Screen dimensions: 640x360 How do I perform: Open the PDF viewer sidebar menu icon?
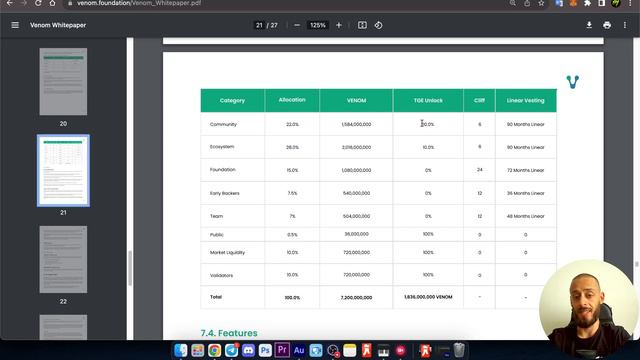tap(15, 25)
